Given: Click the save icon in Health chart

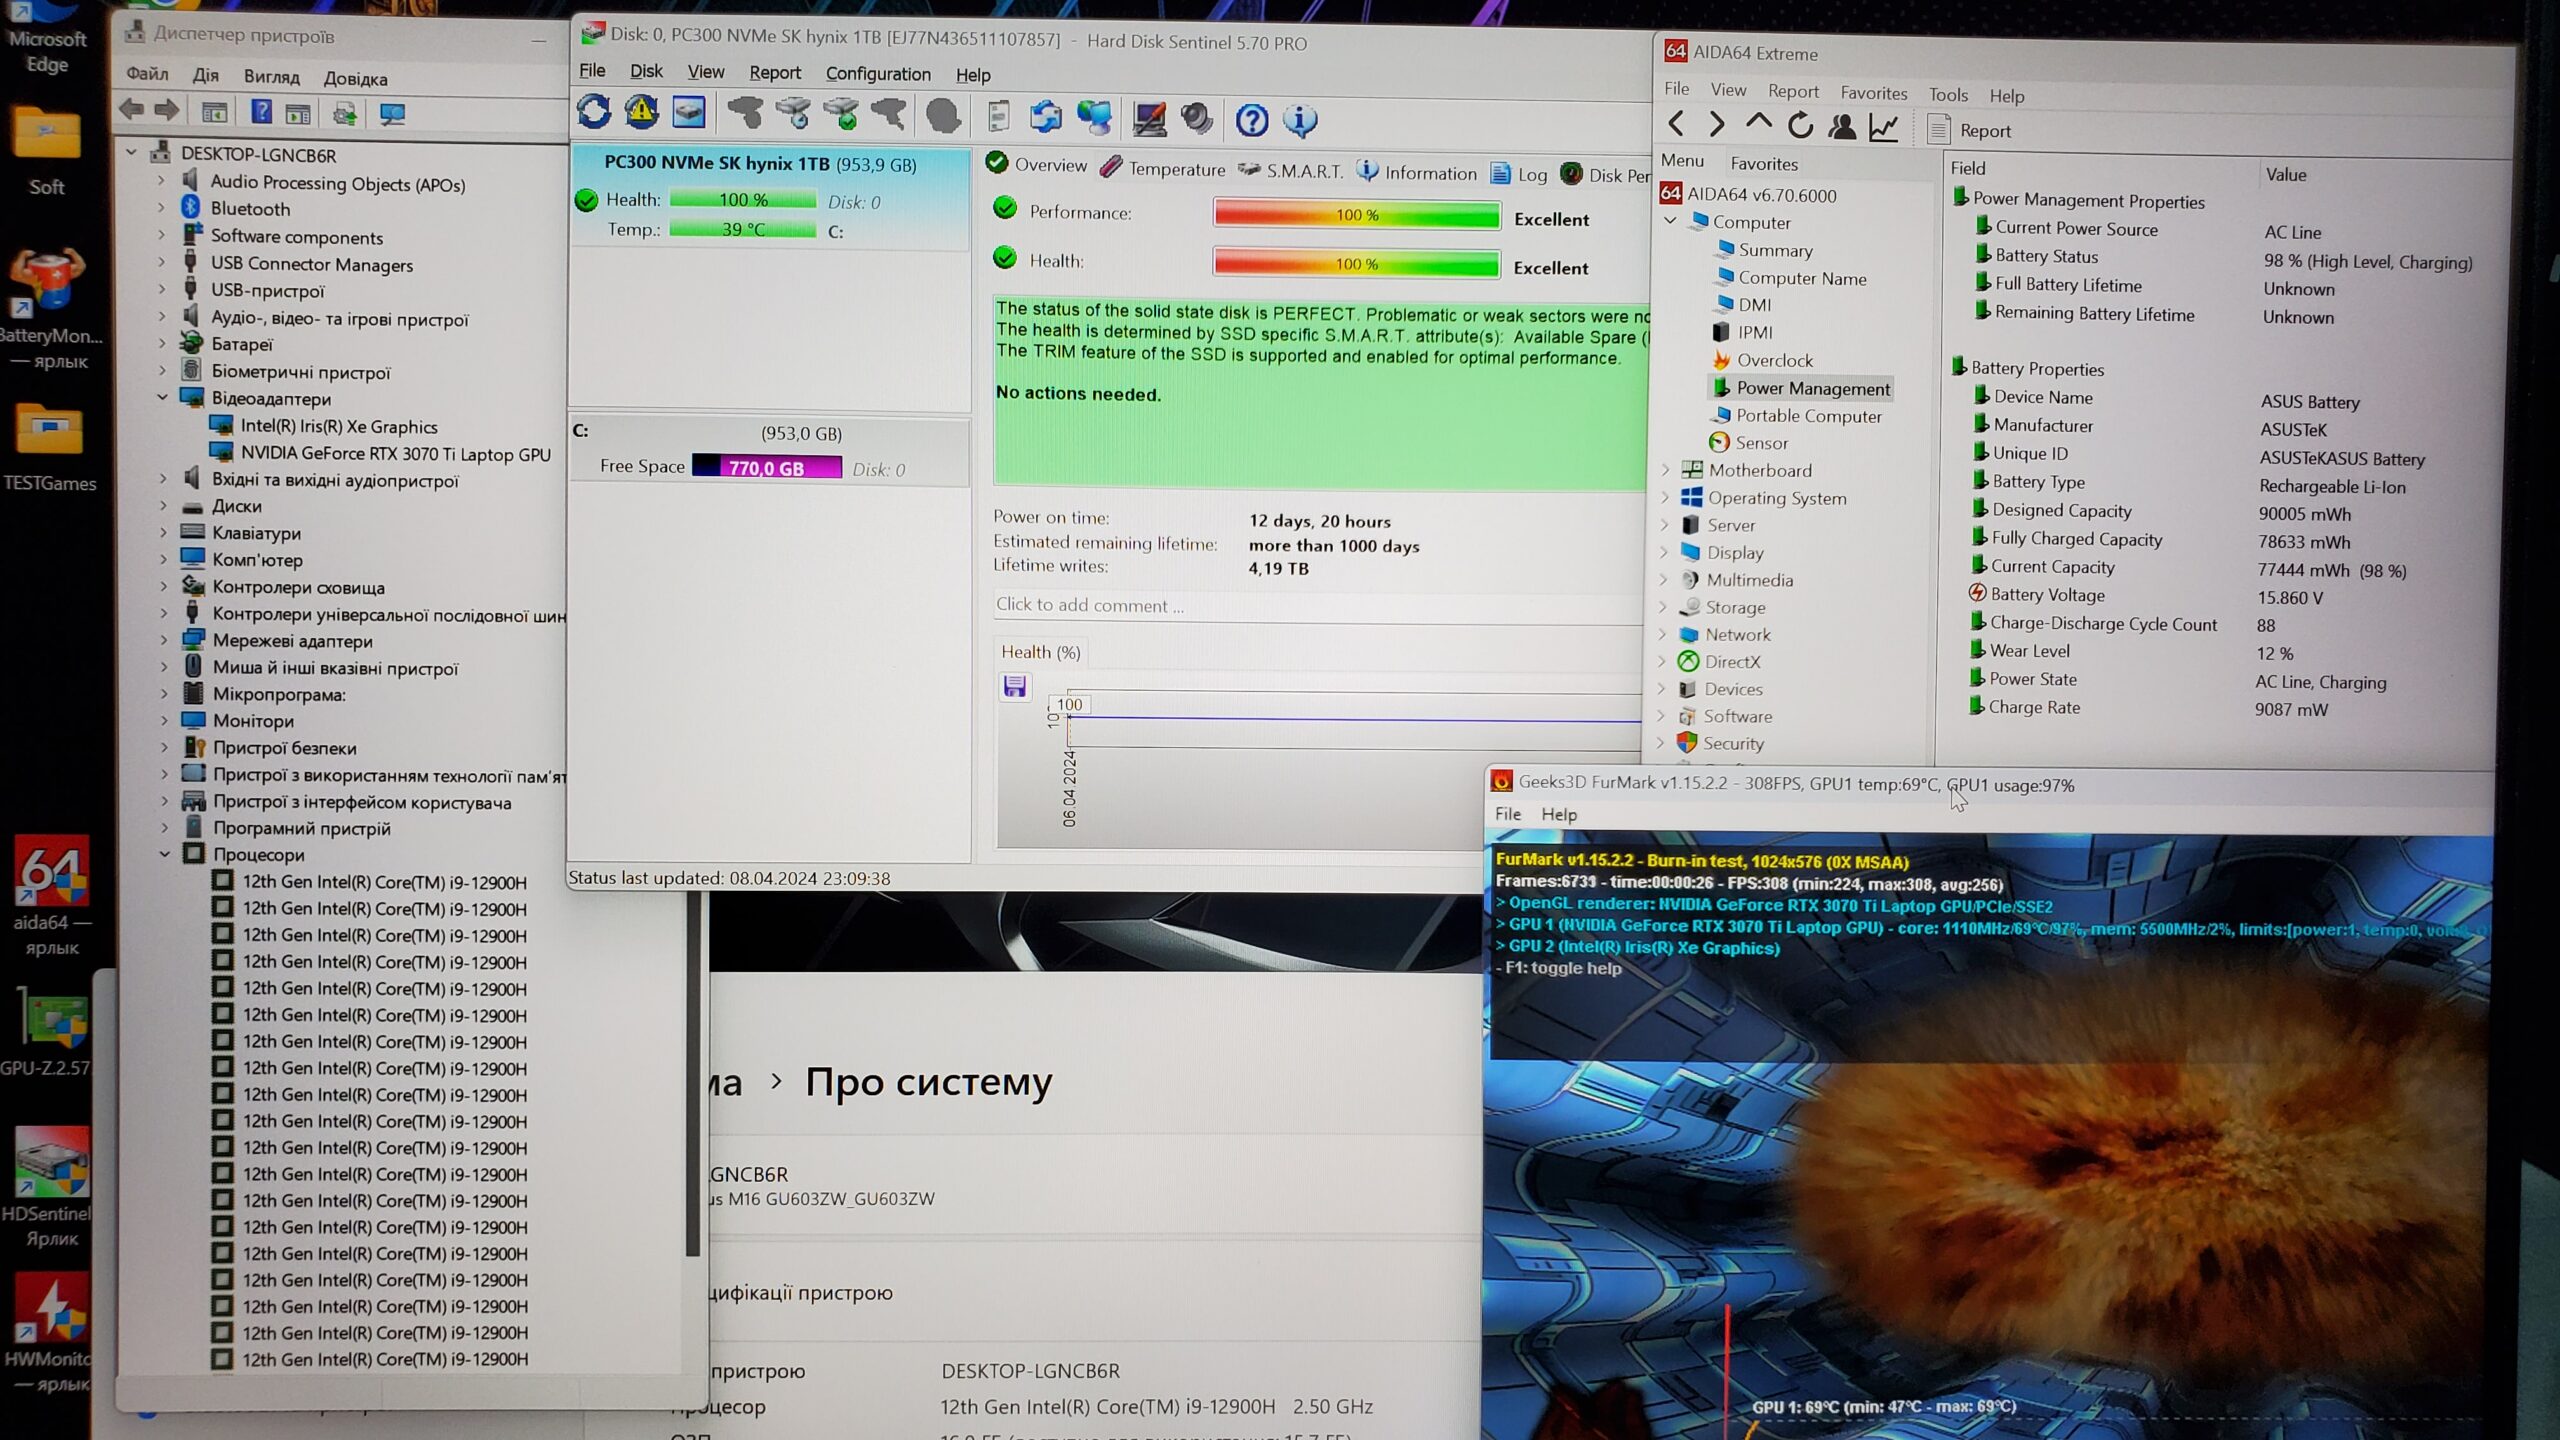Looking at the screenshot, I should tap(1014, 686).
